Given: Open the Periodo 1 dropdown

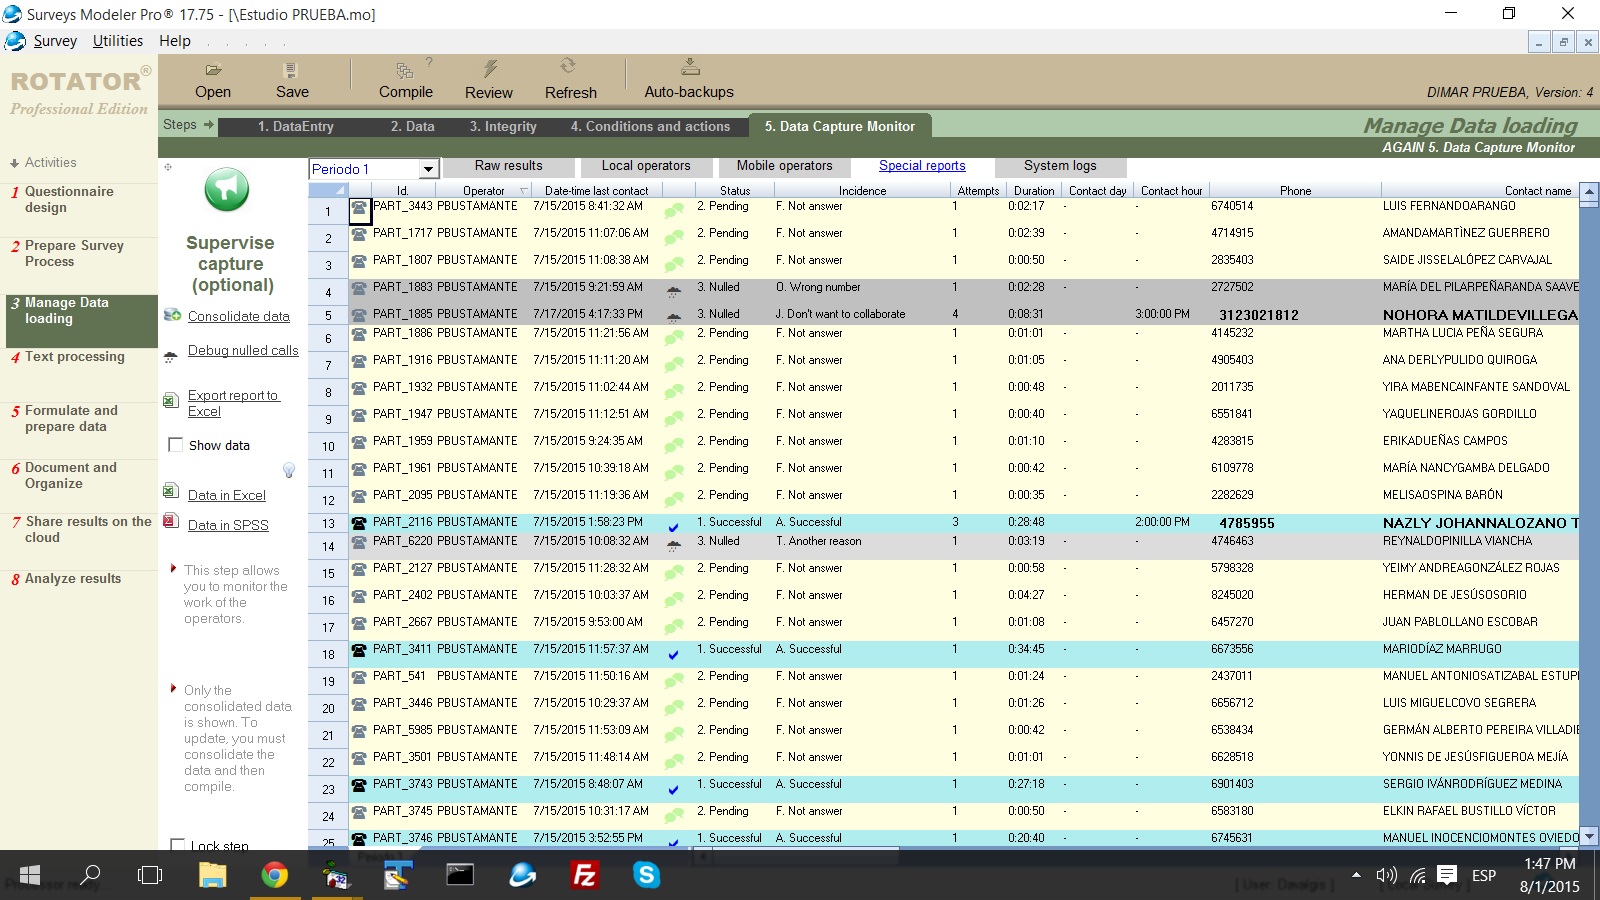Looking at the screenshot, I should 429,169.
